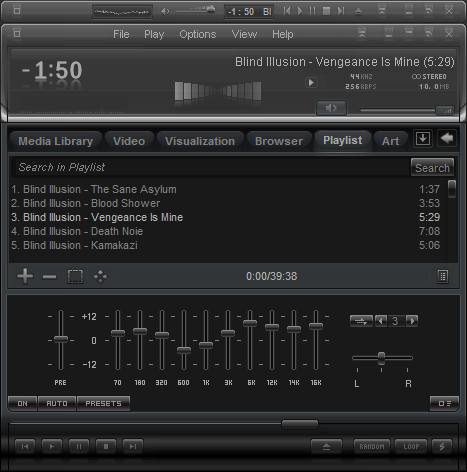Open the Help menu

coord(283,34)
